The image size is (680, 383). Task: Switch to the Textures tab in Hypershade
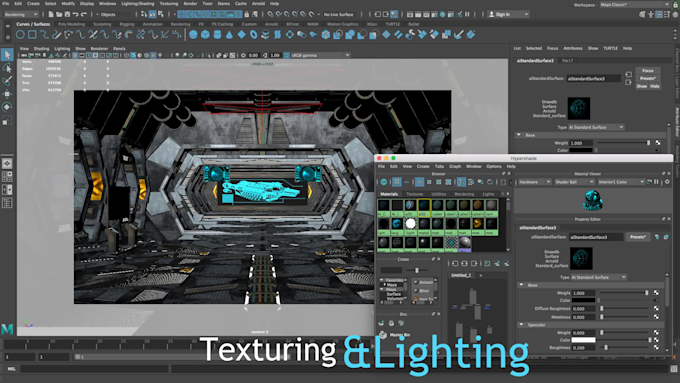415,194
